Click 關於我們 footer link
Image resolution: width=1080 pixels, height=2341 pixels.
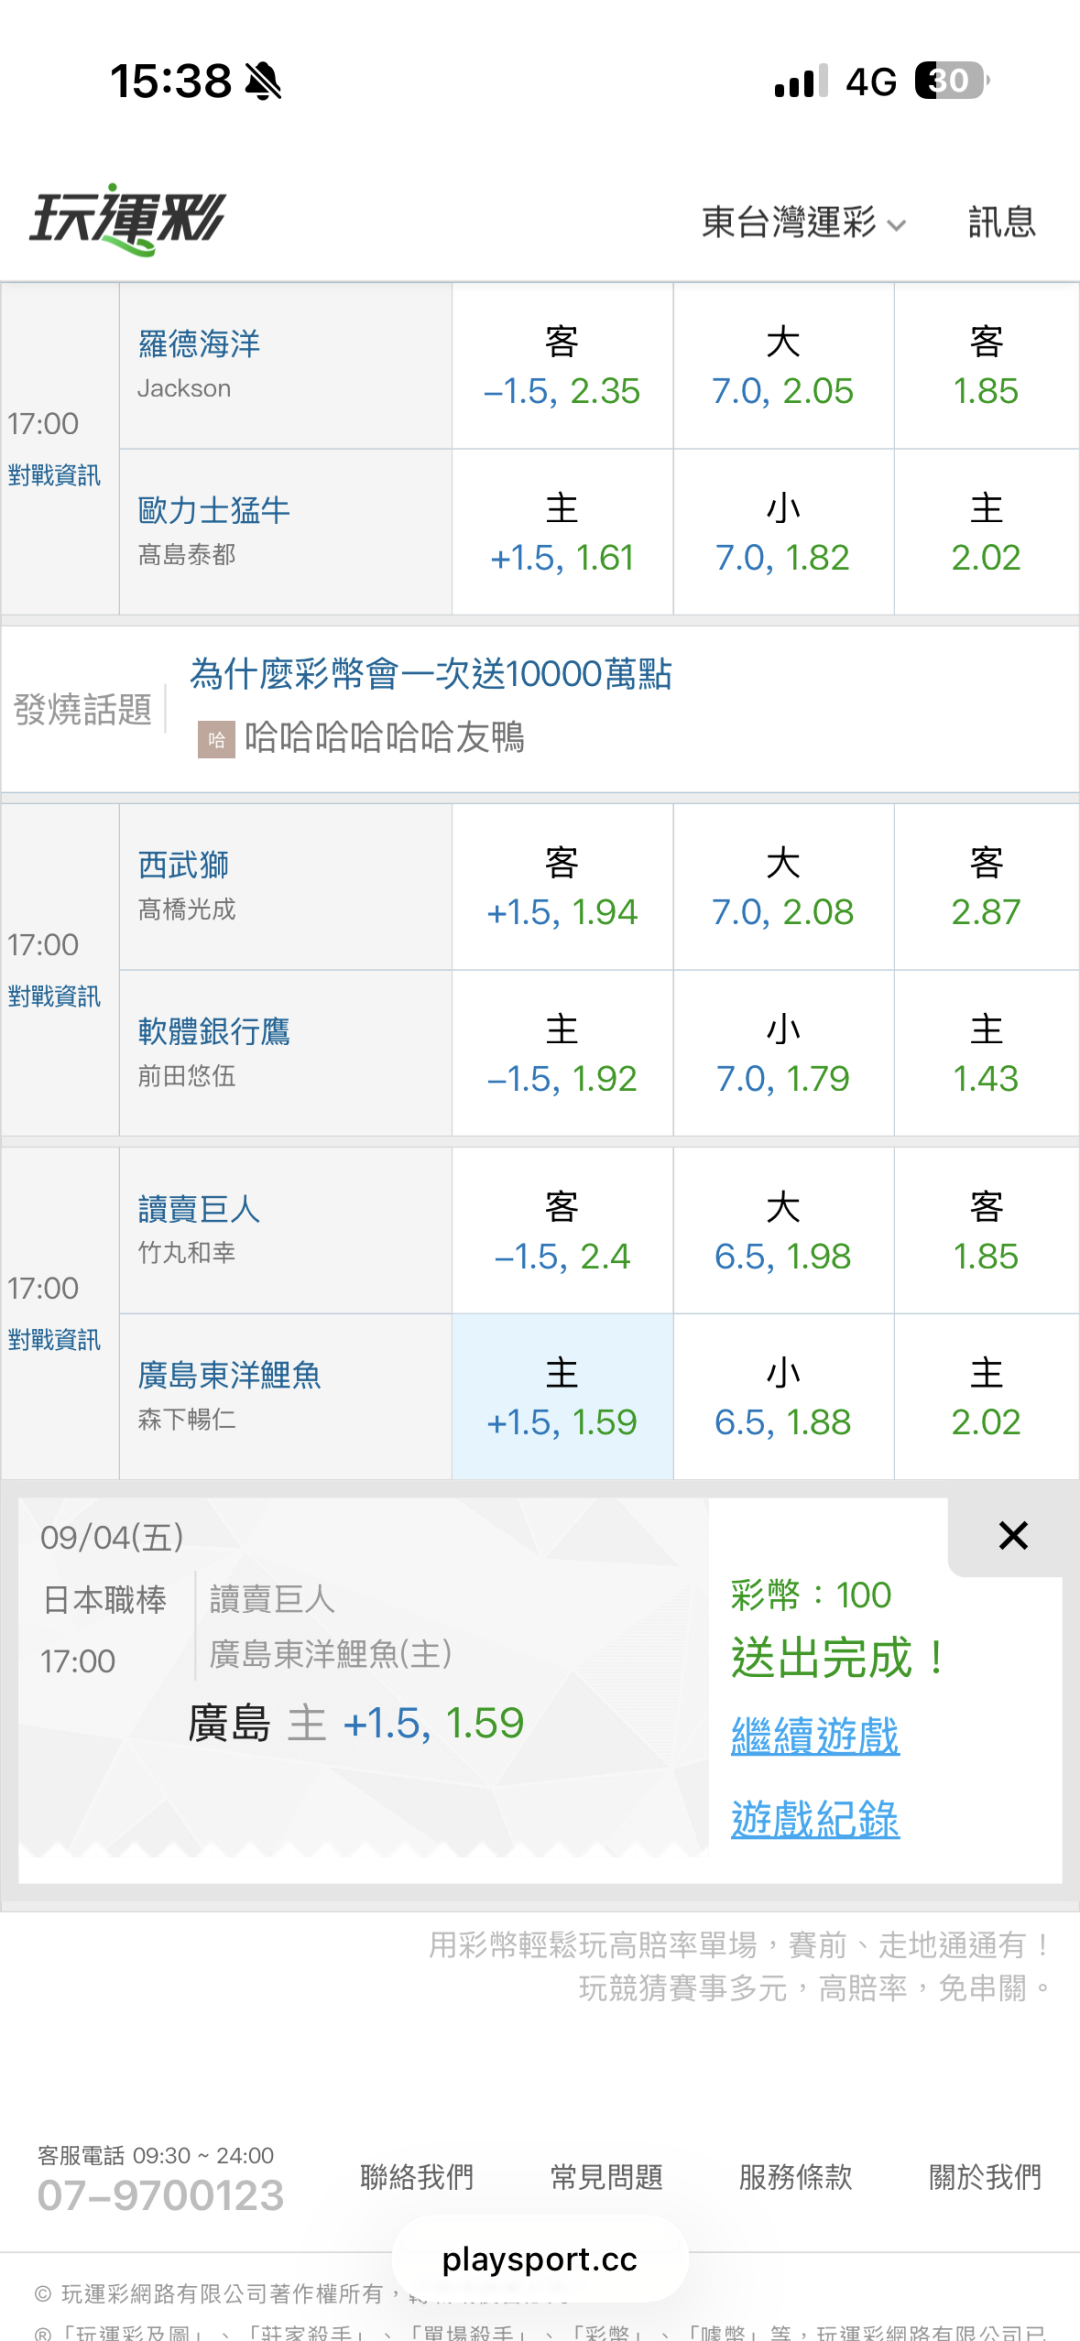(985, 2177)
